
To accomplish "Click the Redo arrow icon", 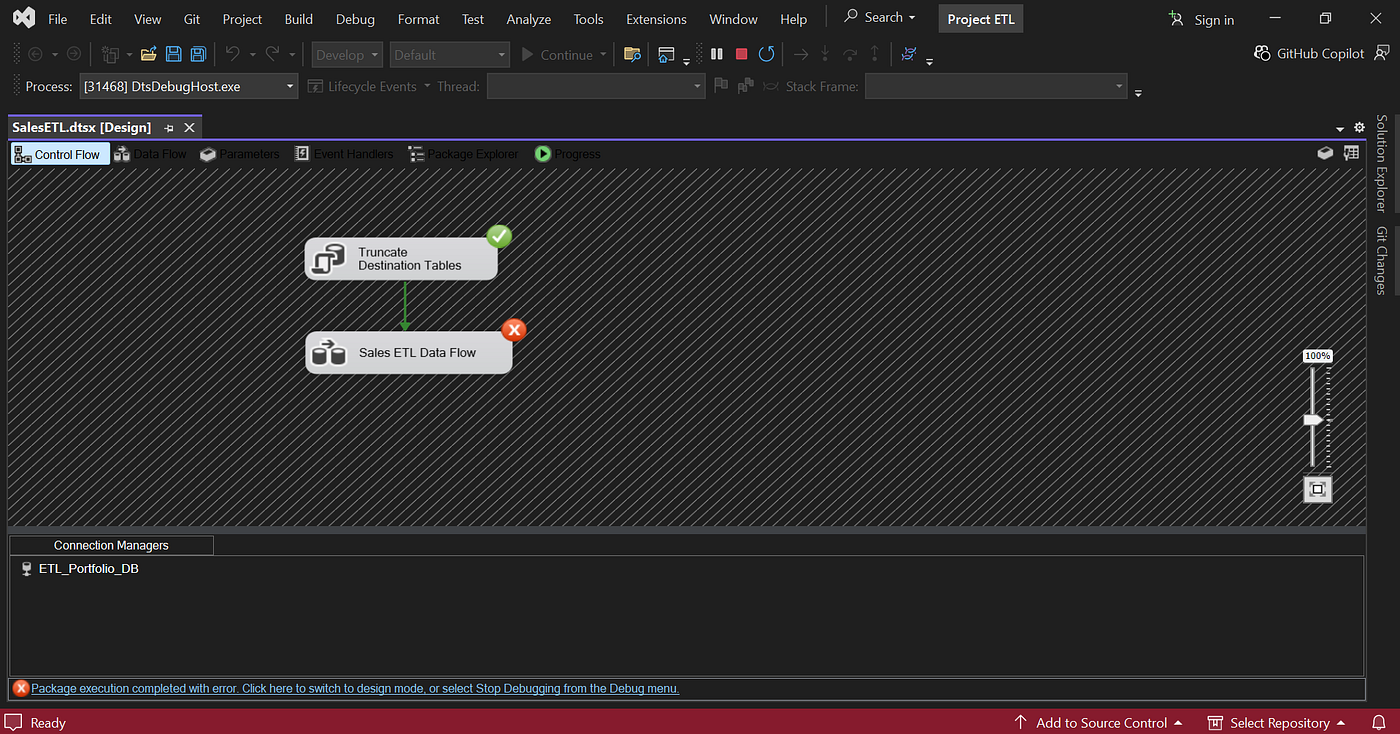I will click(272, 54).
